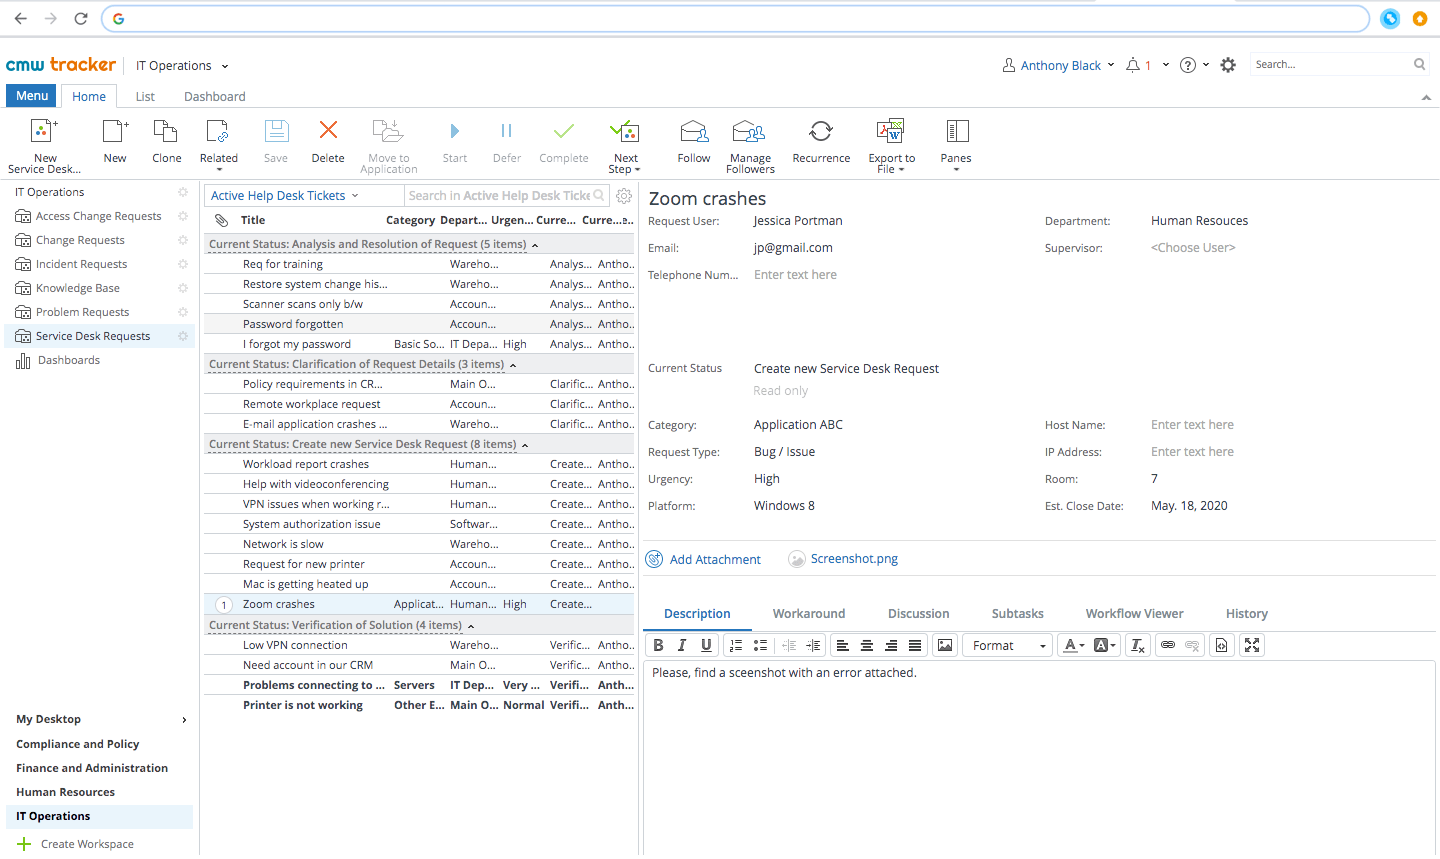Reload the browser page
Image resolution: width=1440 pixels, height=859 pixels.
click(x=81, y=18)
